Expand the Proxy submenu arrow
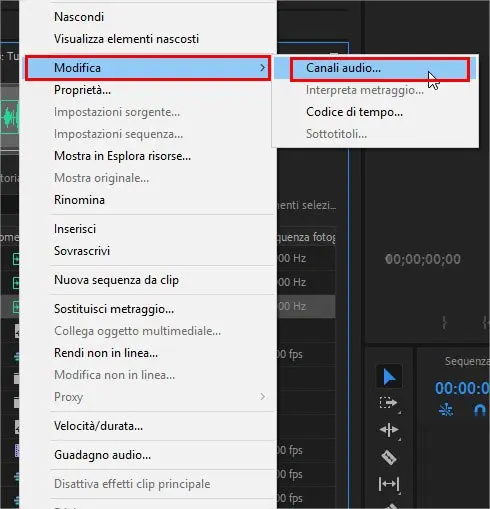 (262, 396)
